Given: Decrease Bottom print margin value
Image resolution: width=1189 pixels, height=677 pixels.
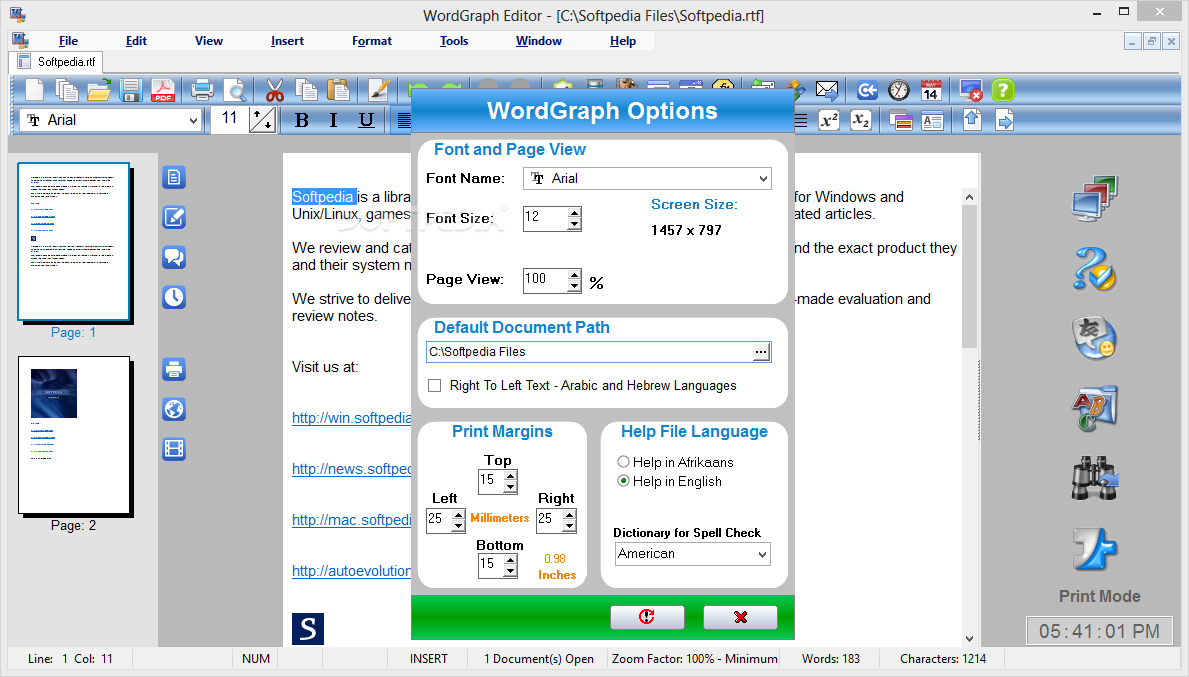Looking at the screenshot, I should [510, 571].
